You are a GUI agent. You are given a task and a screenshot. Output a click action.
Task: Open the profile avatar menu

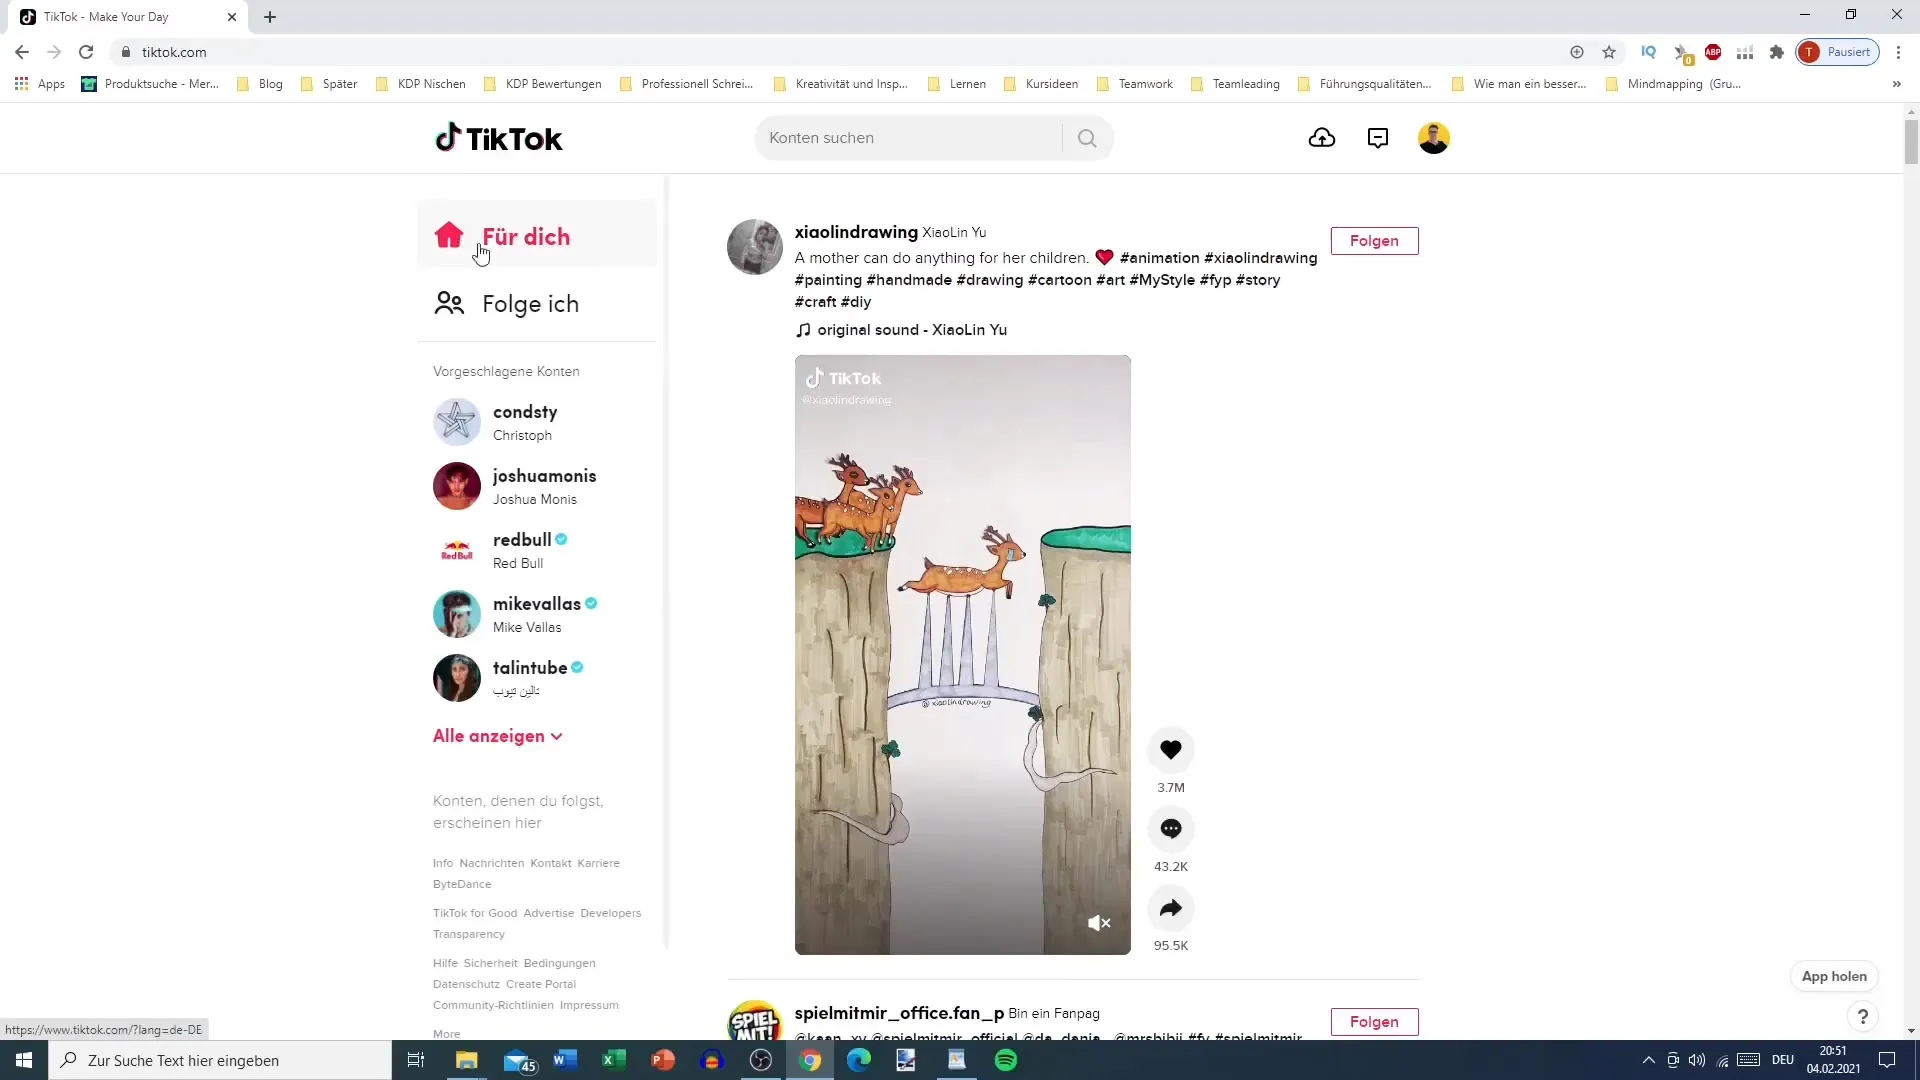point(1434,138)
